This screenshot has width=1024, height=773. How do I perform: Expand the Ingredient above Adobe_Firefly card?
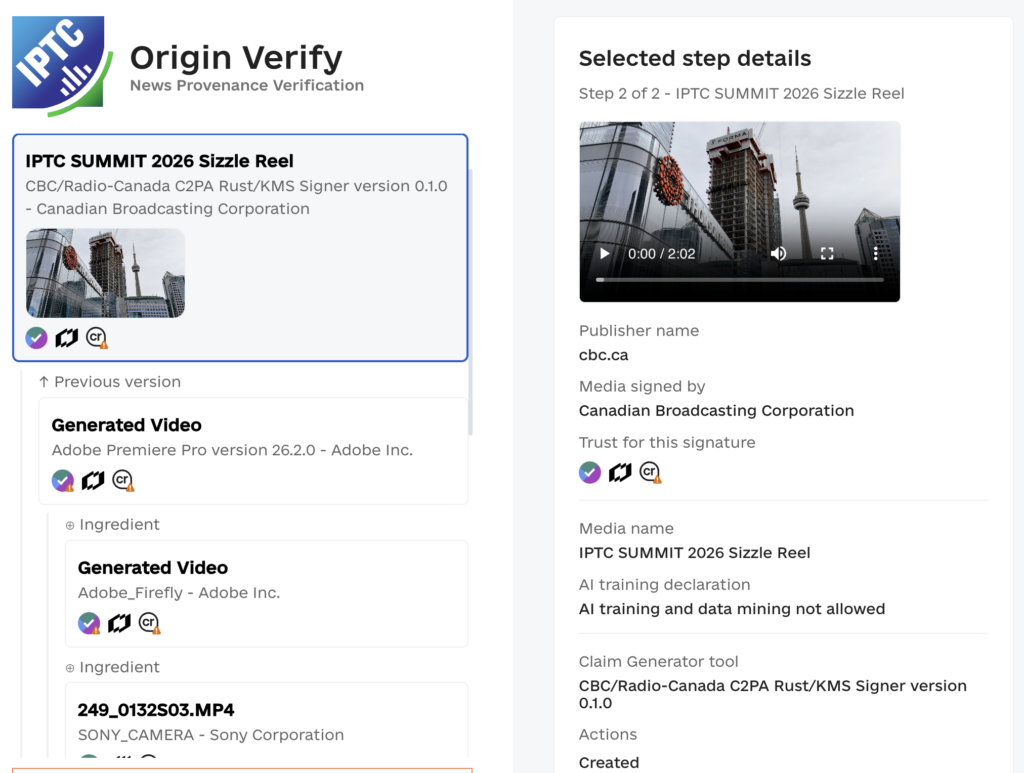click(x=112, y=524)
